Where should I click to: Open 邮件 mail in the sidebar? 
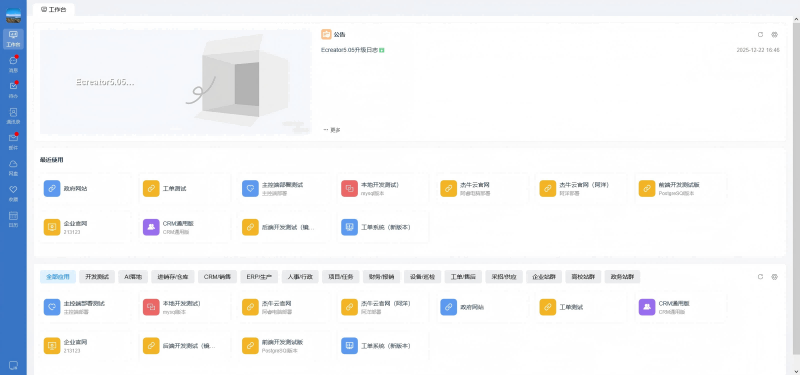coord(13,142)
